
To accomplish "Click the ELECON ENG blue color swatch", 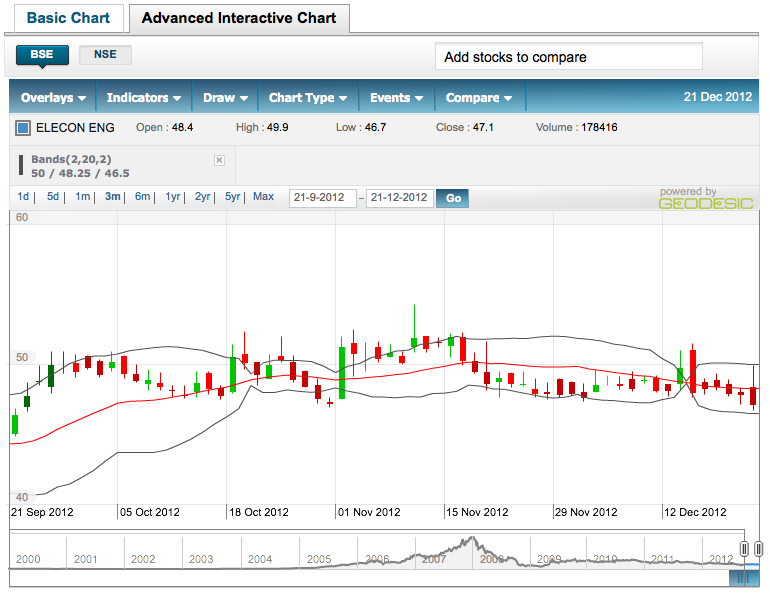I will tap(23, 128).
